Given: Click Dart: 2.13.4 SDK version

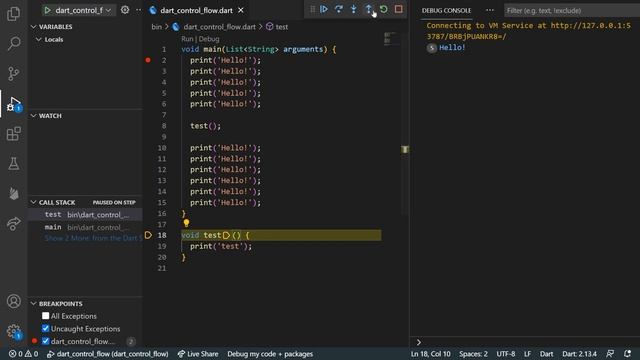Looking at the screenshot, I should [579, 354].
